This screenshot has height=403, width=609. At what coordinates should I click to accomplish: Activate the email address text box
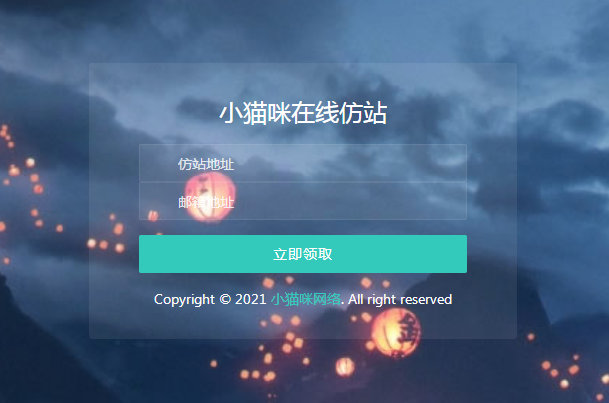[x=303, y=201]
